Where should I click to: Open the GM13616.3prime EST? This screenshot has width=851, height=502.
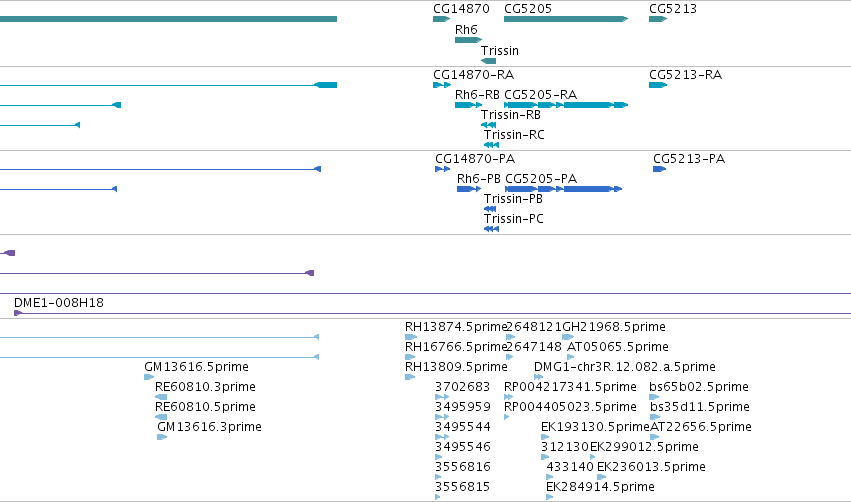pyautogui.click(x=162, y=437)
